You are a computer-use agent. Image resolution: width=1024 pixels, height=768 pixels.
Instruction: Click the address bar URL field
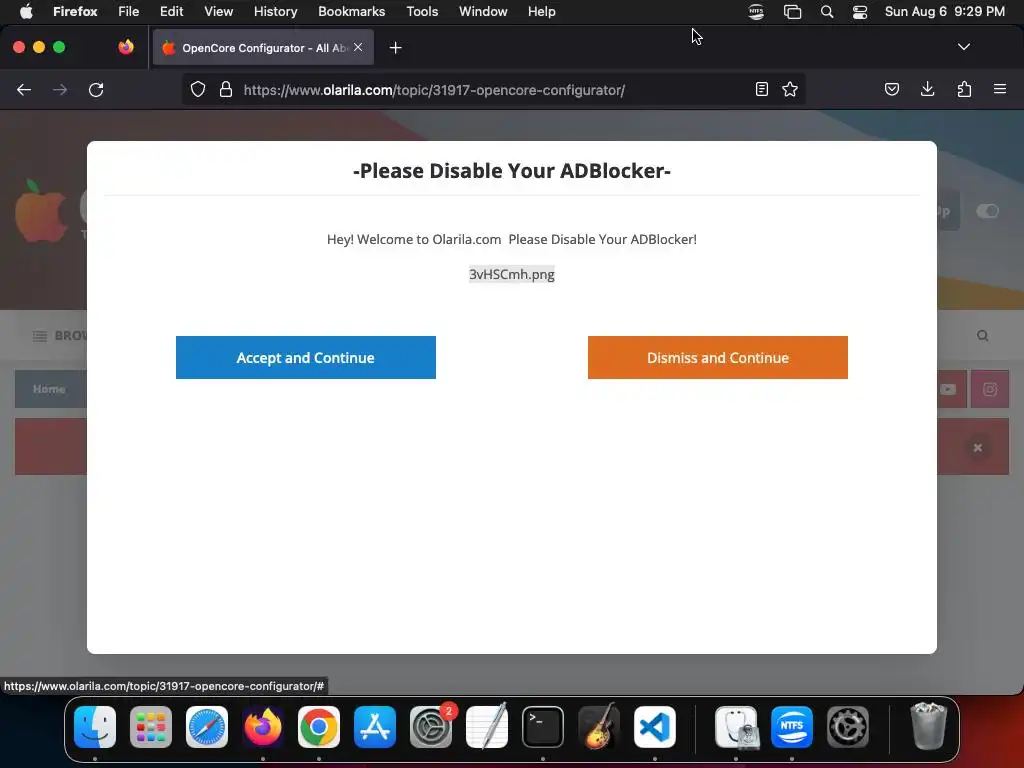coord(493,89)
